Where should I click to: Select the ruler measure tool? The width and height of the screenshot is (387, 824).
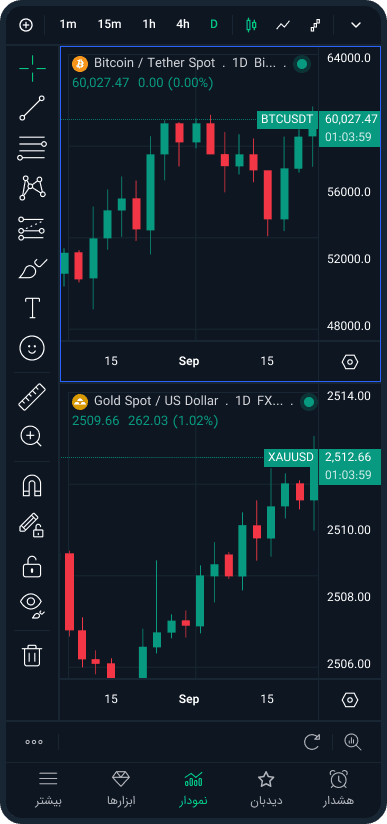tap(32, 397)
